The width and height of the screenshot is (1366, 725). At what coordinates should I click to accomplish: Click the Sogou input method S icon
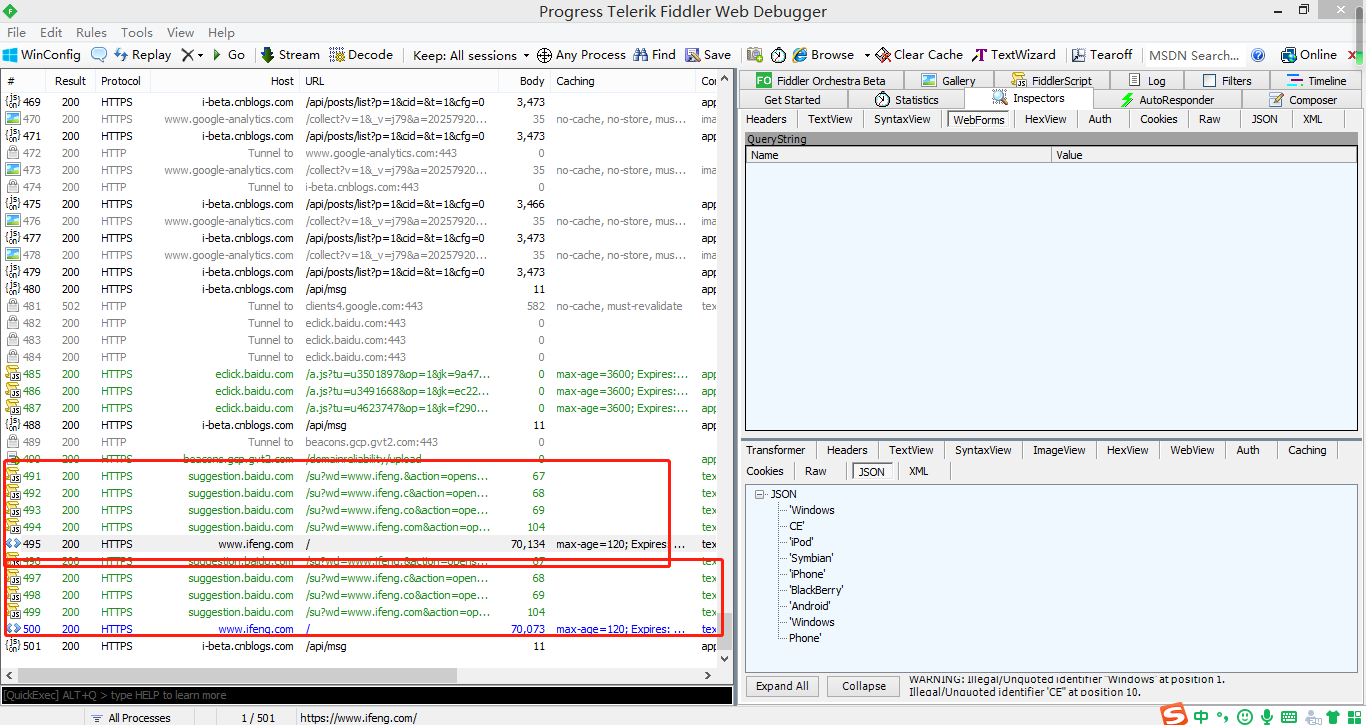(x=1174, y=714)
